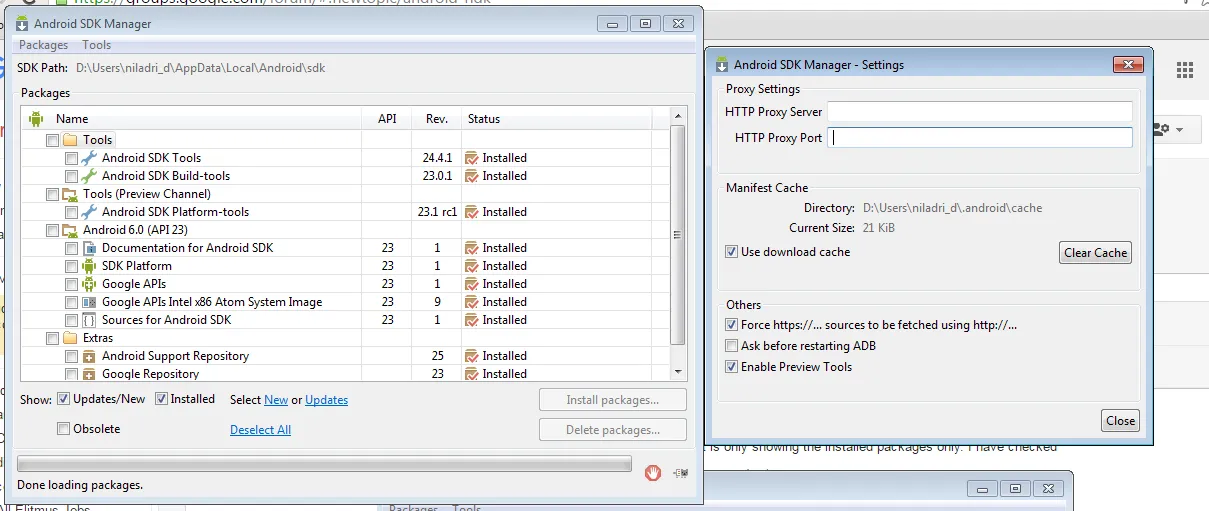Click the Android SDK Manager title bar icon
The width and height of the screenshot is (1209, 511).
pyautogui.click(x=21, y=23)
